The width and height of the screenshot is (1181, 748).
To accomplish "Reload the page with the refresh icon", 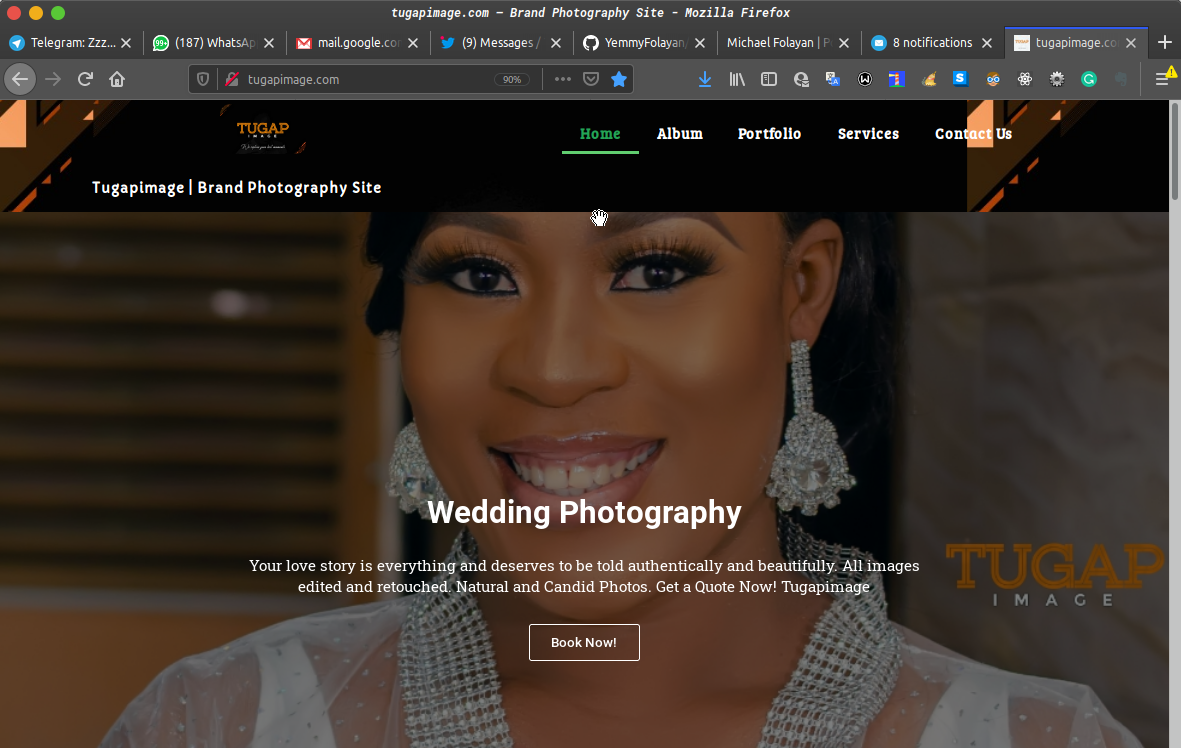I will (86, 79).
